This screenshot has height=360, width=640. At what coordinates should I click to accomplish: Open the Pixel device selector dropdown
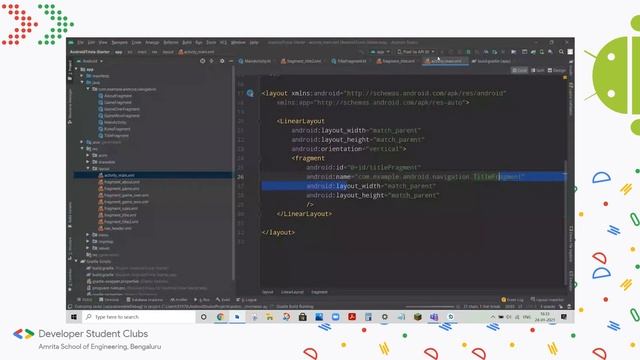[x=416, y=52]
